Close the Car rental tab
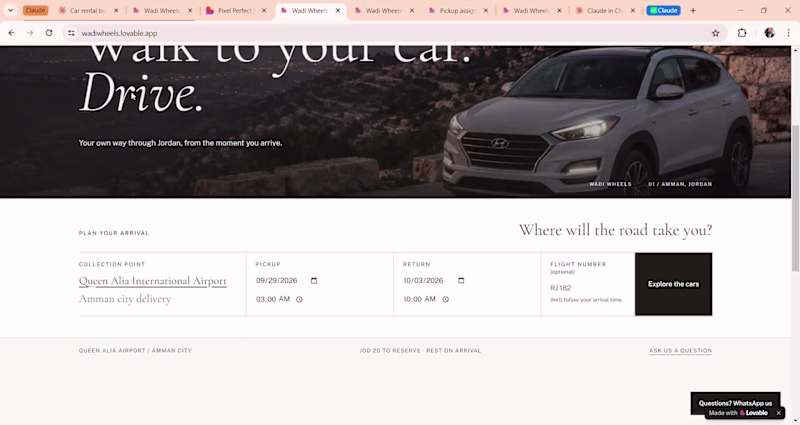 pyautogui.click(x=116, y=10)
